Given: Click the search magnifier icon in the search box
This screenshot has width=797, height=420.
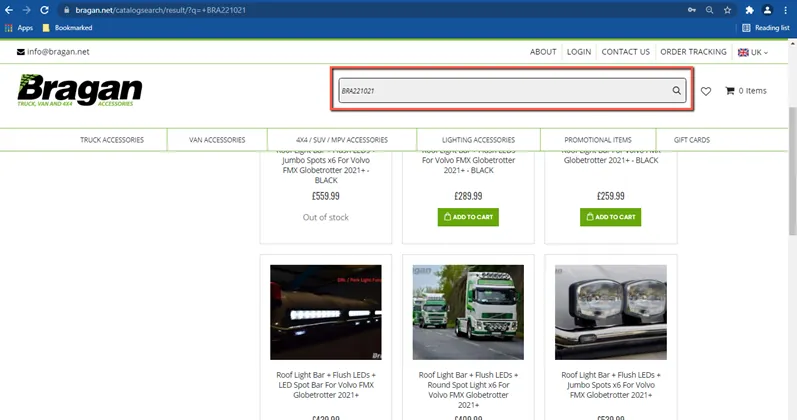Looking at the screenshot, I should point(677,91).
